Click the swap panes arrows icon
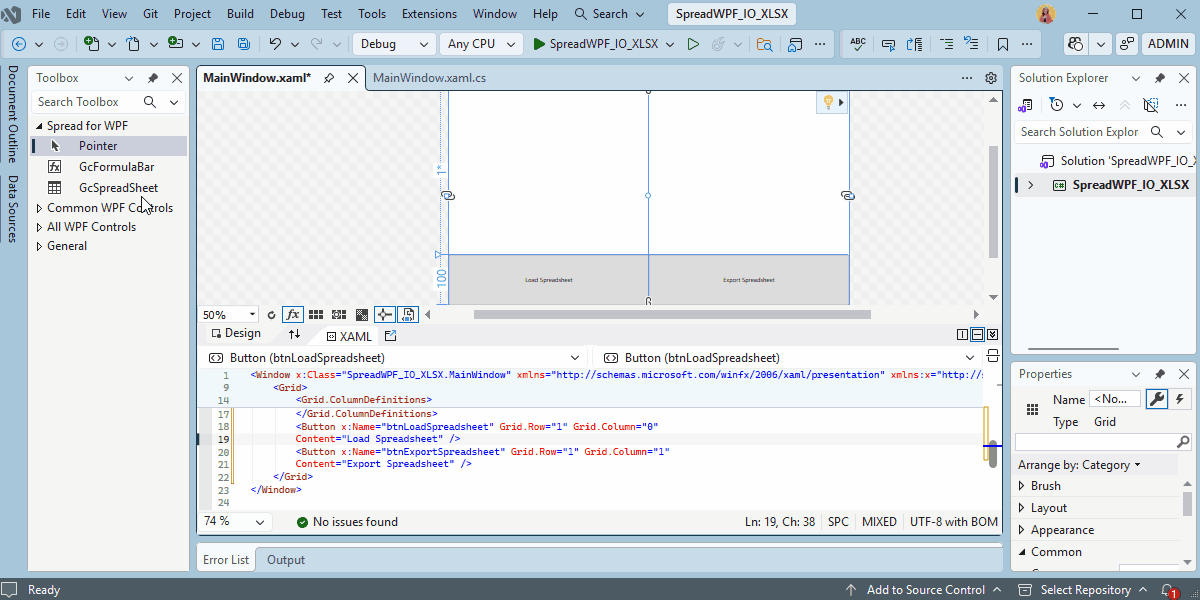Image resolution: width=1200 pixels, height=600 pixels. (294, 334)
